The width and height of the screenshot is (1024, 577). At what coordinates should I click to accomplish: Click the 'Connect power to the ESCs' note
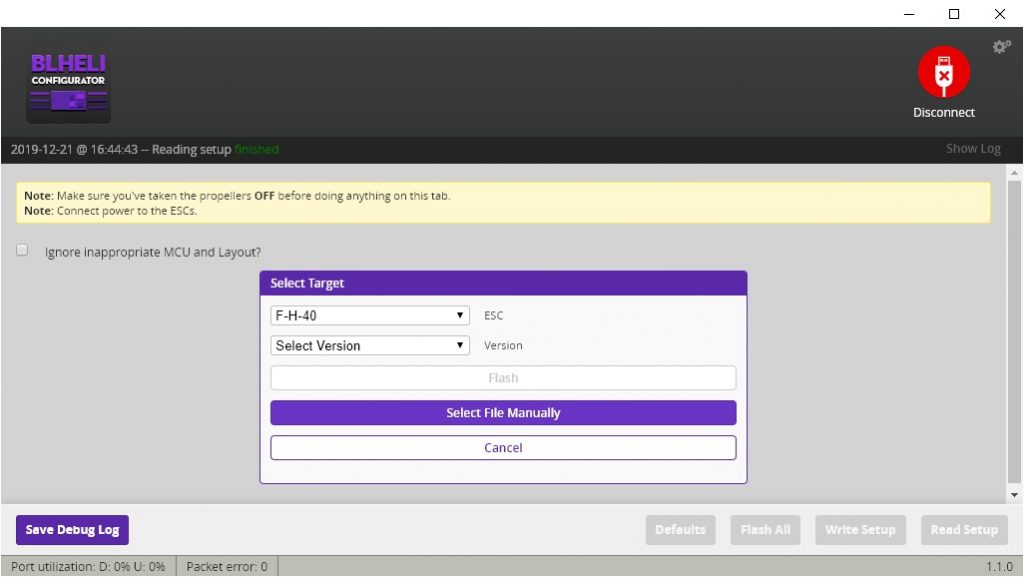110,211
